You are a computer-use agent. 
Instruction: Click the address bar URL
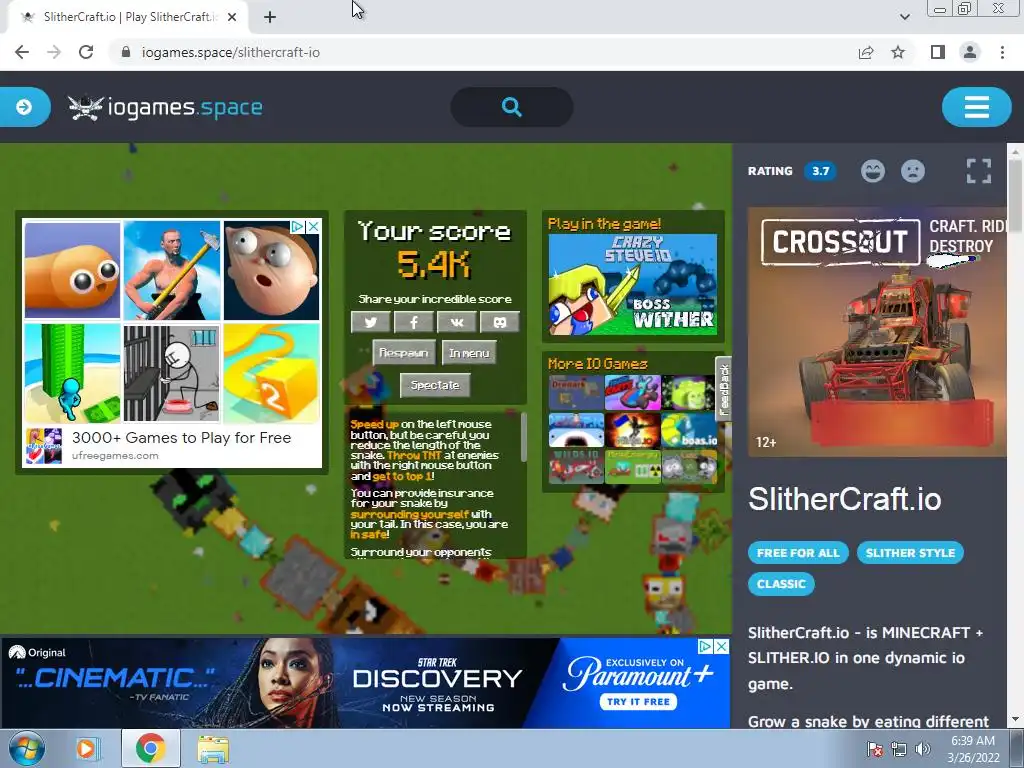[x=231, y=52]
